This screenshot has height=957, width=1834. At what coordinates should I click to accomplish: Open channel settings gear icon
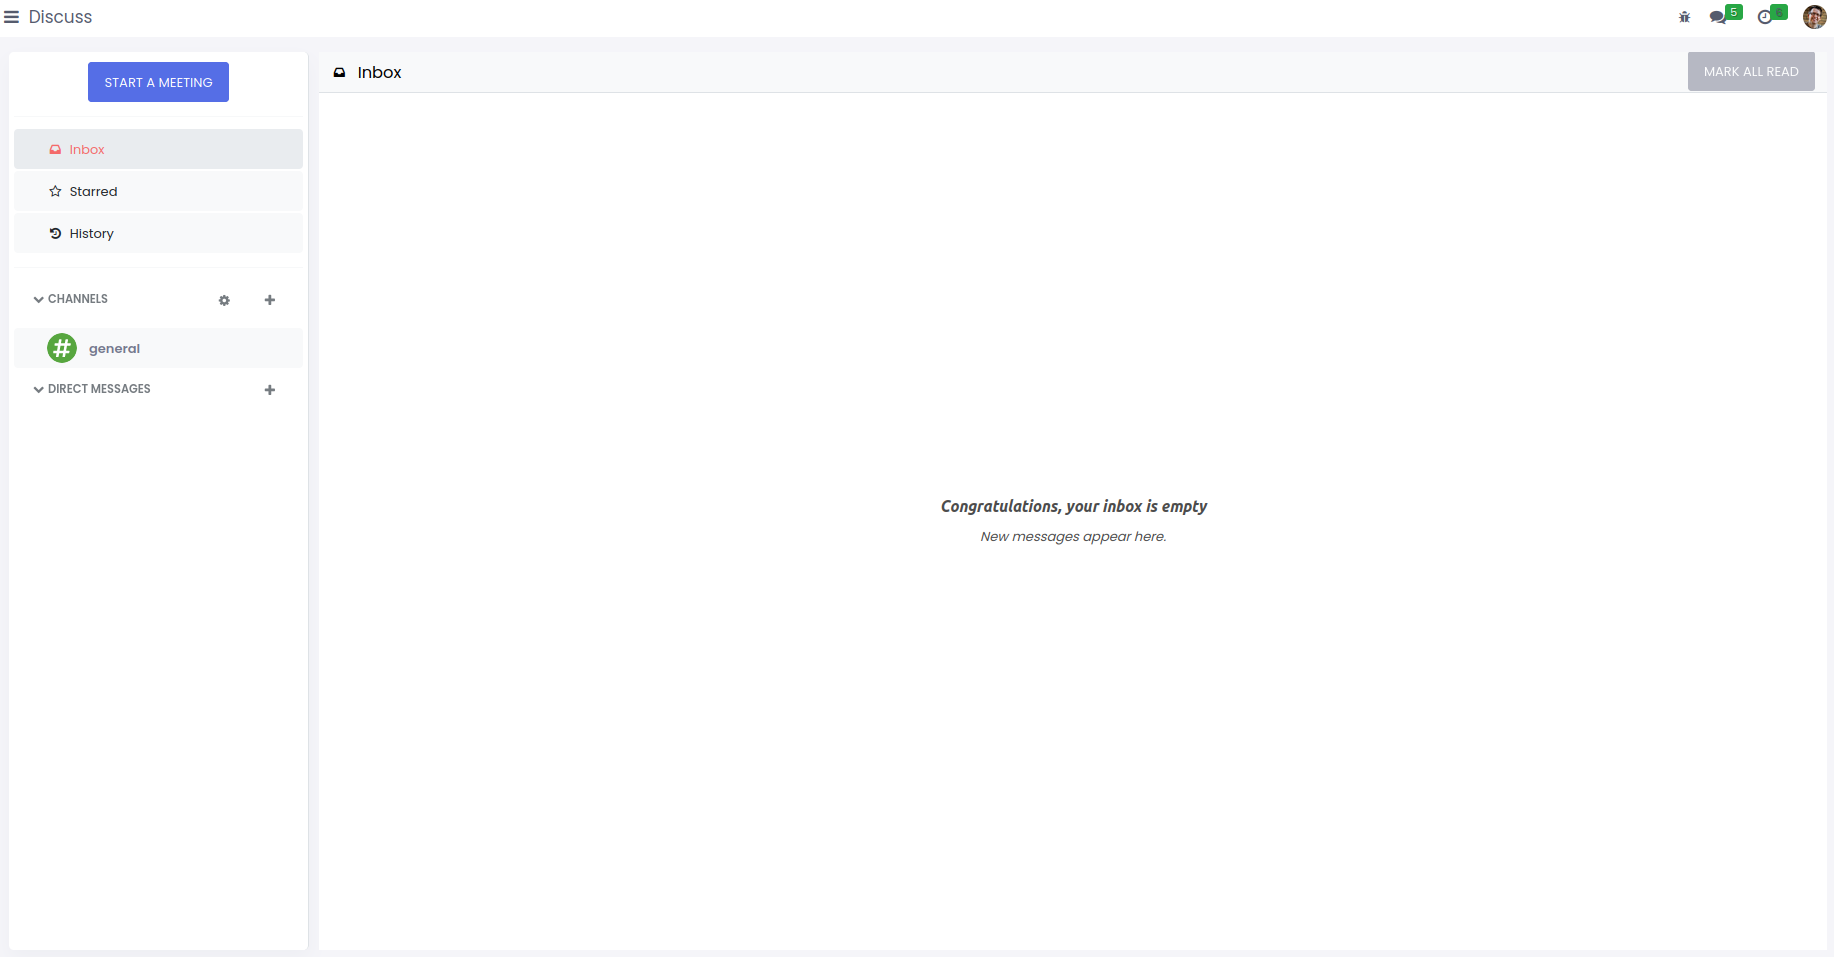(224, 300)
